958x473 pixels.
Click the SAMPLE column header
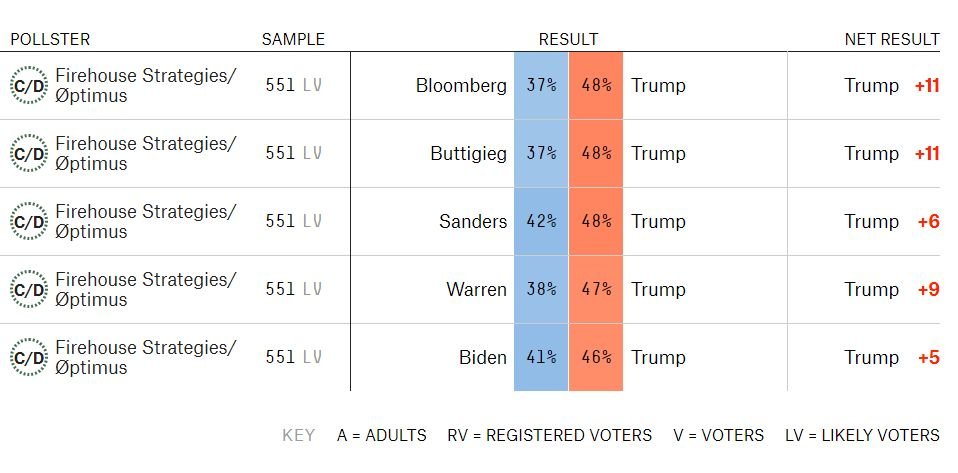pyautogui.click(x=293, y=40)
